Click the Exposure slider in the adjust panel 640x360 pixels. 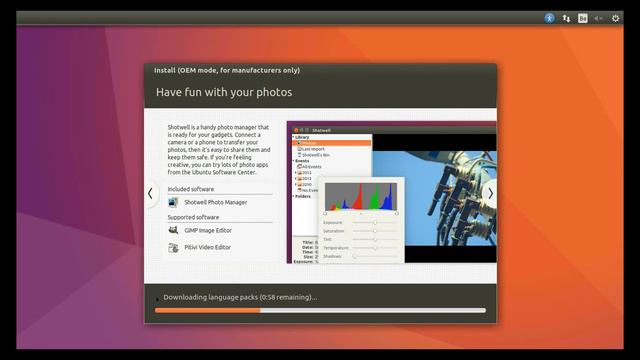click(x=375, y=222)
